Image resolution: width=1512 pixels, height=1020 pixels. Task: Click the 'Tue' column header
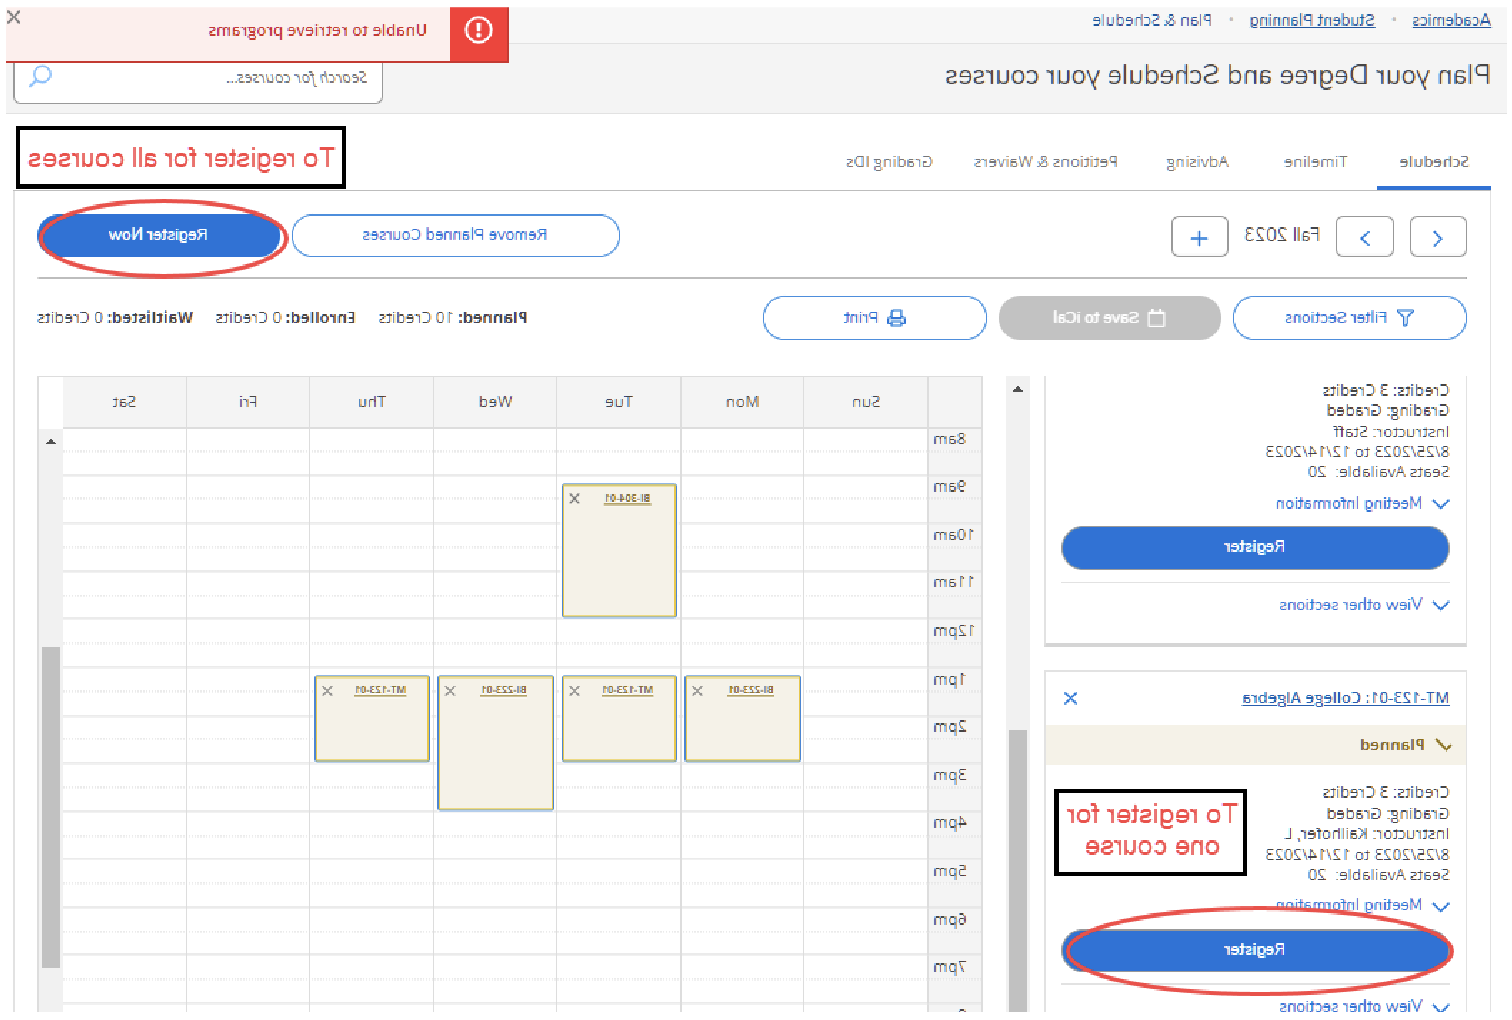pos(619,402)
